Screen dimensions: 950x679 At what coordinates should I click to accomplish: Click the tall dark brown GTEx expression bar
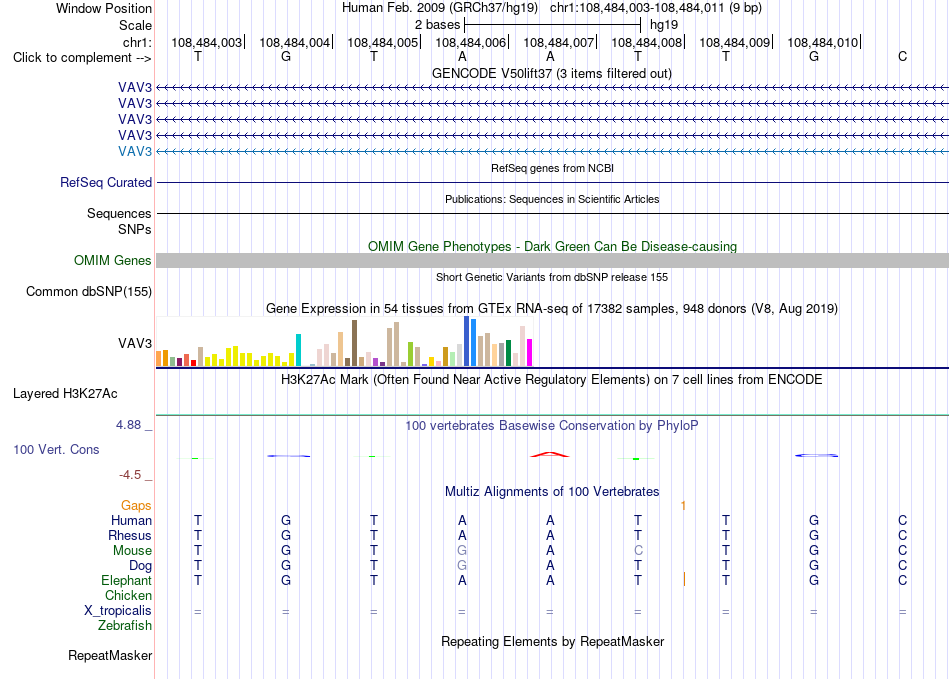(354, 343)
